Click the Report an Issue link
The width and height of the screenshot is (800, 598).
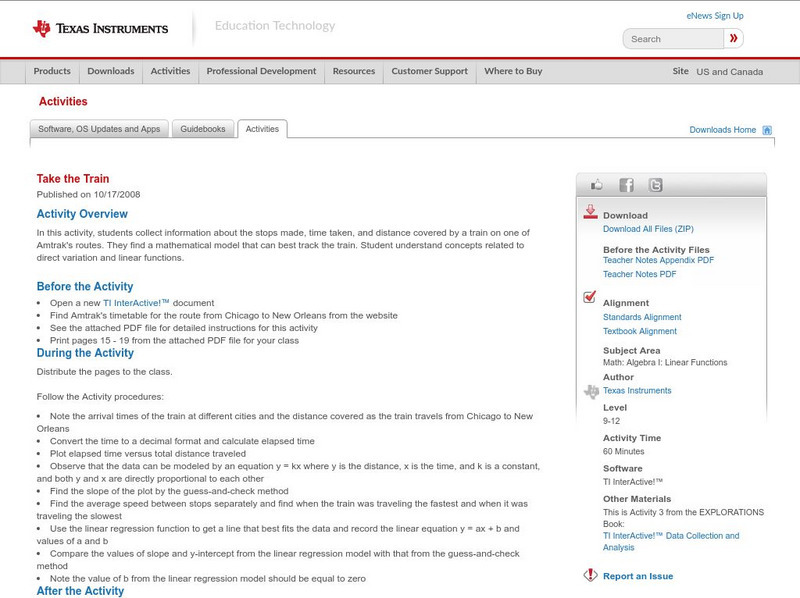coord(638,576)
